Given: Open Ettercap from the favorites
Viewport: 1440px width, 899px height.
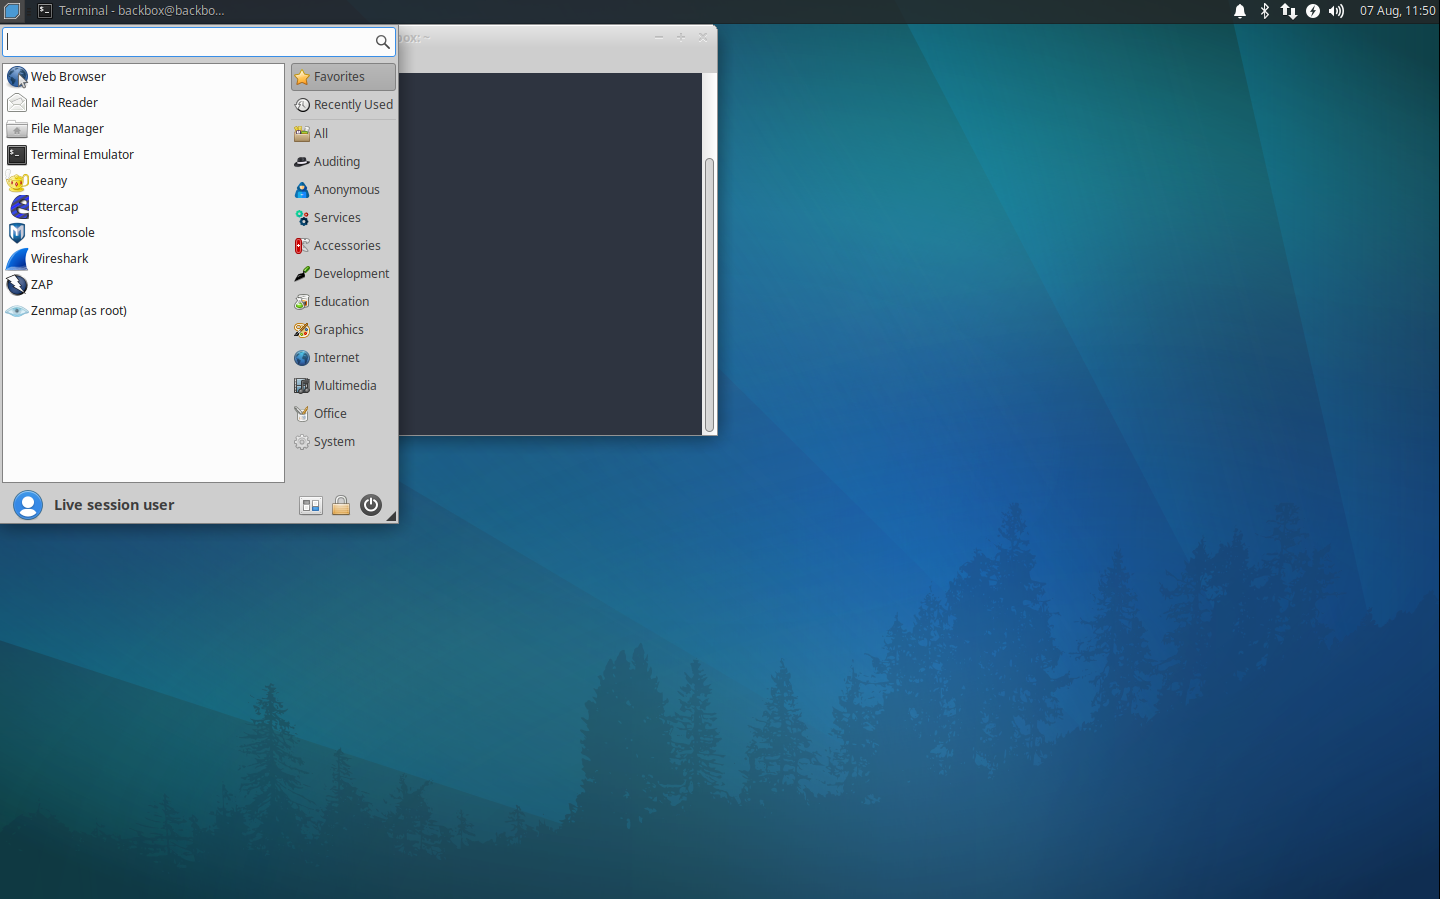Looking at the screenshot, I should point(54,207).
